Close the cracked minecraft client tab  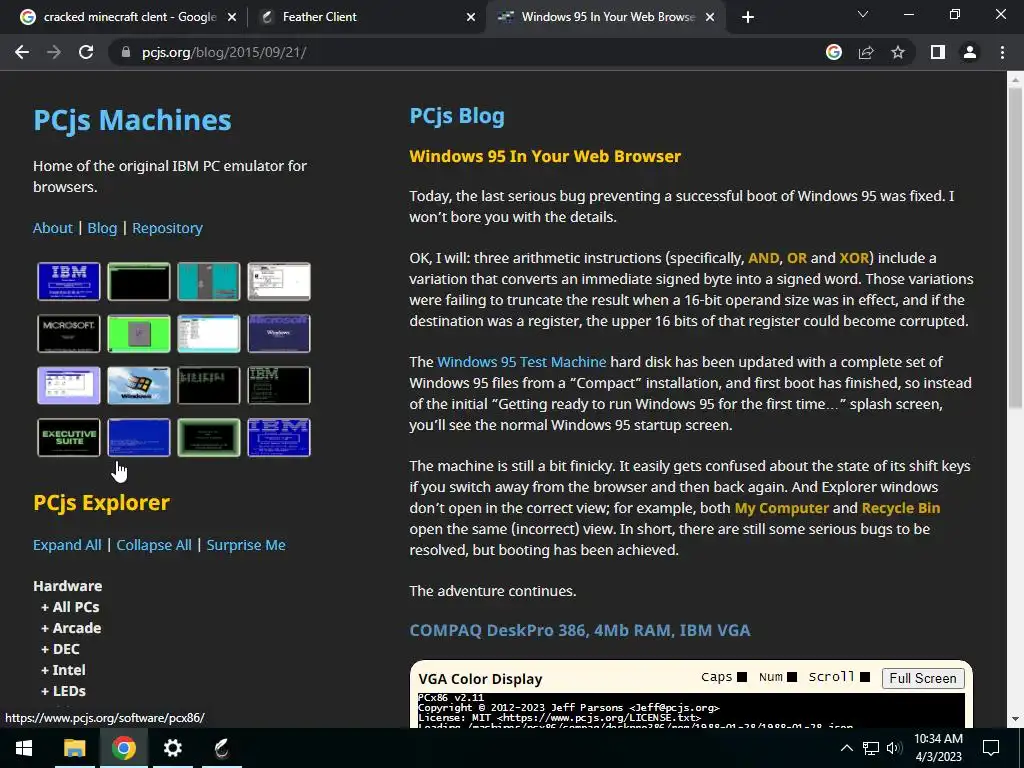coord(231,18)
